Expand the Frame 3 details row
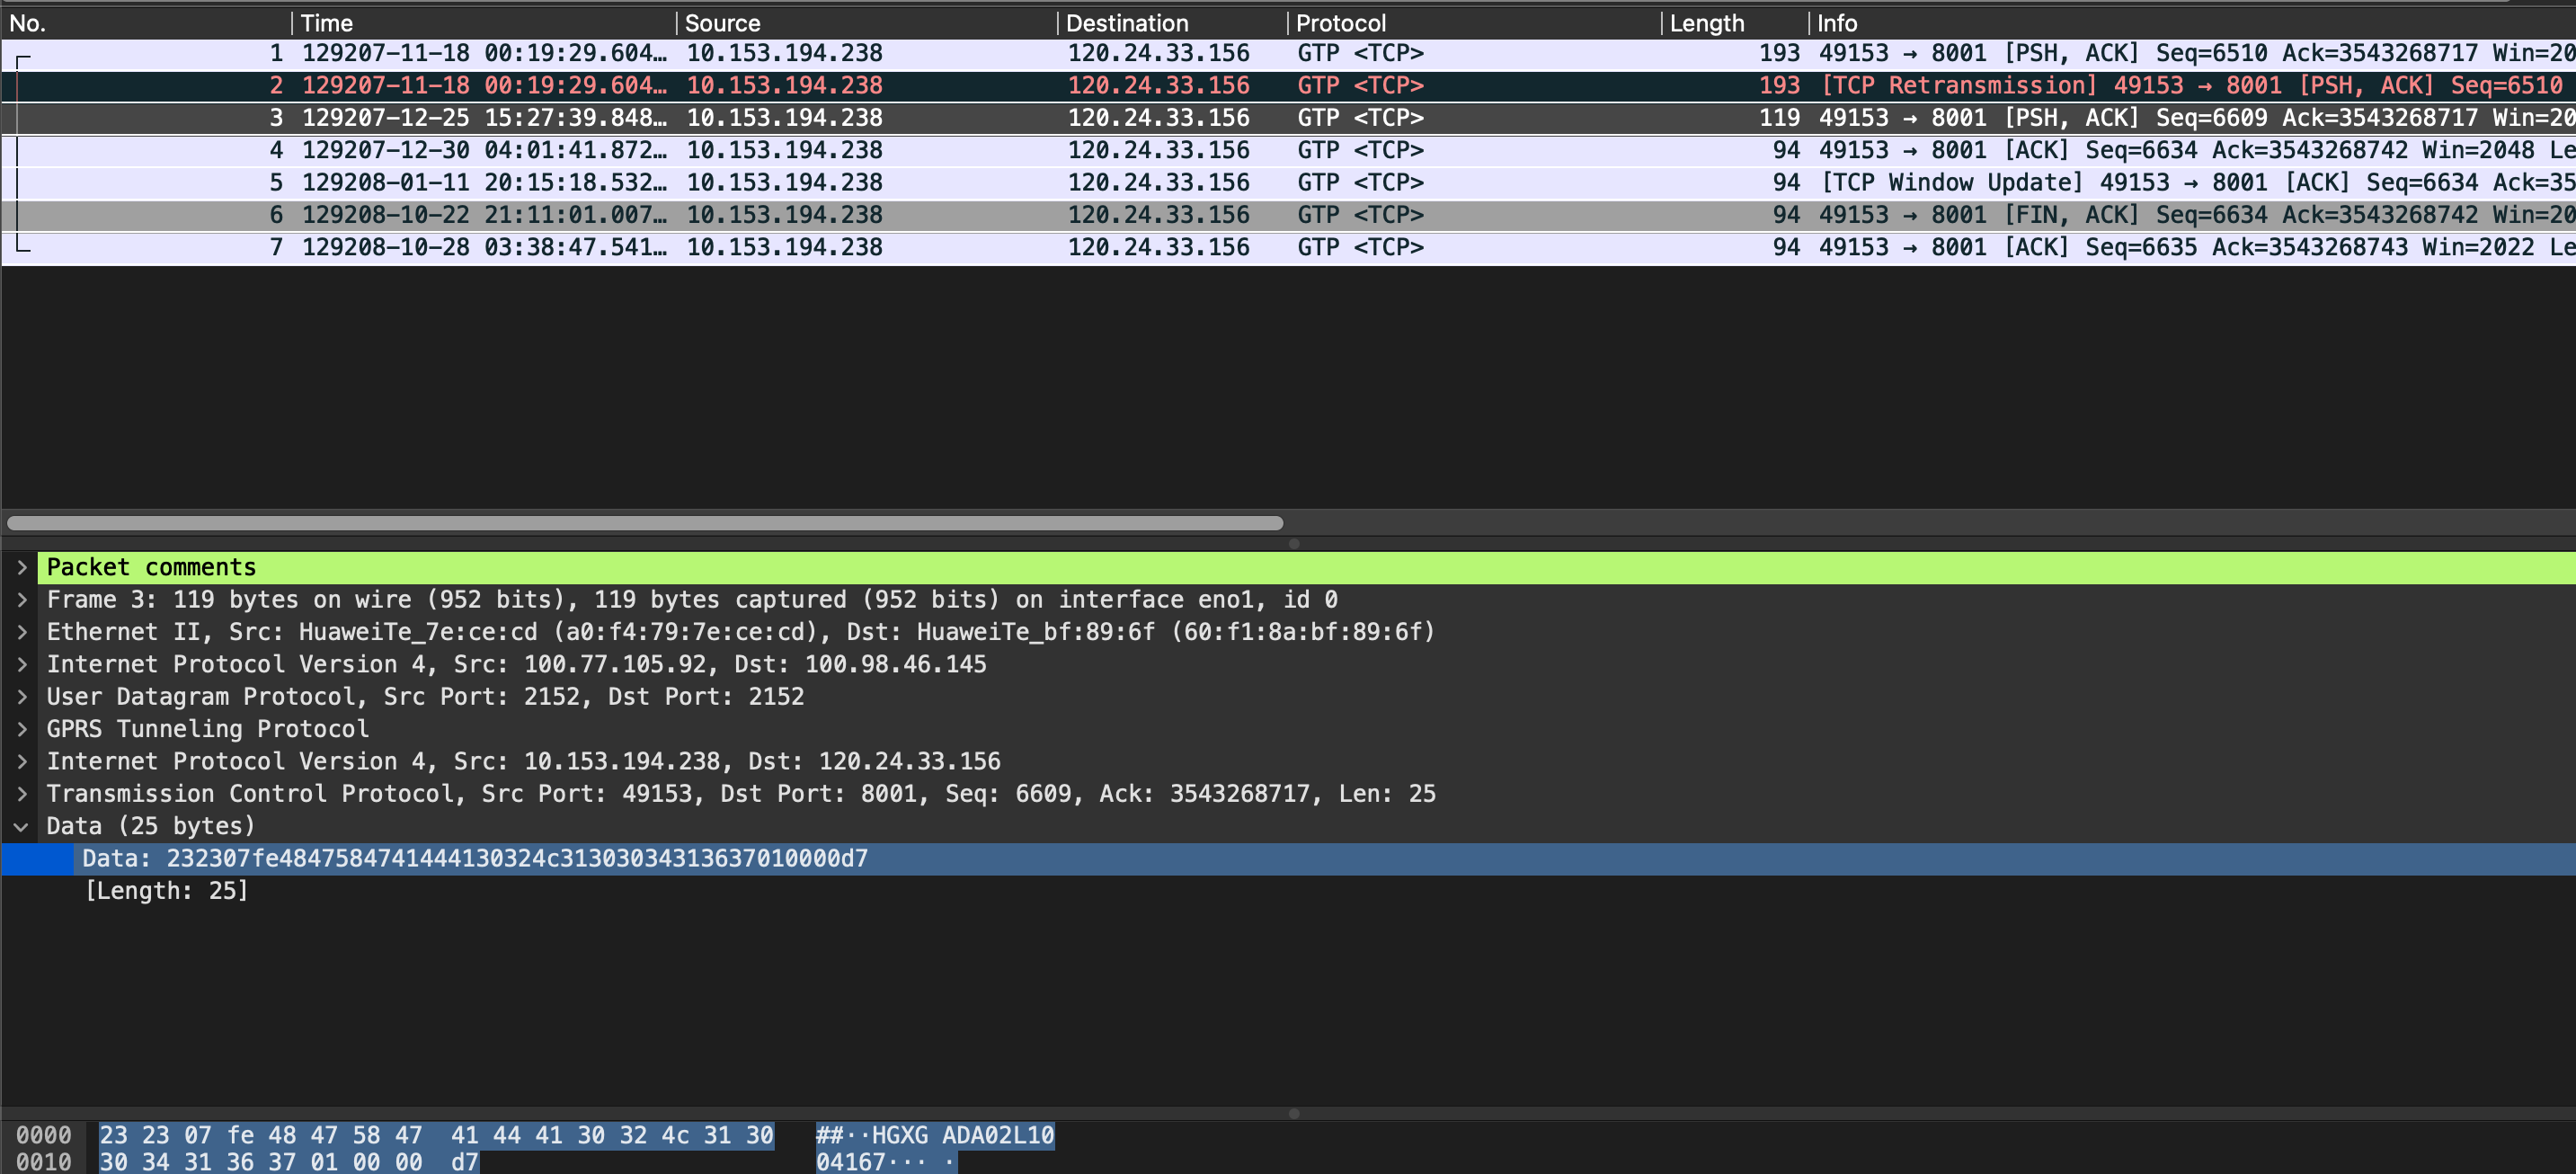The width and height of the screenshot is (2576, 1174). [x=21, y=600]
